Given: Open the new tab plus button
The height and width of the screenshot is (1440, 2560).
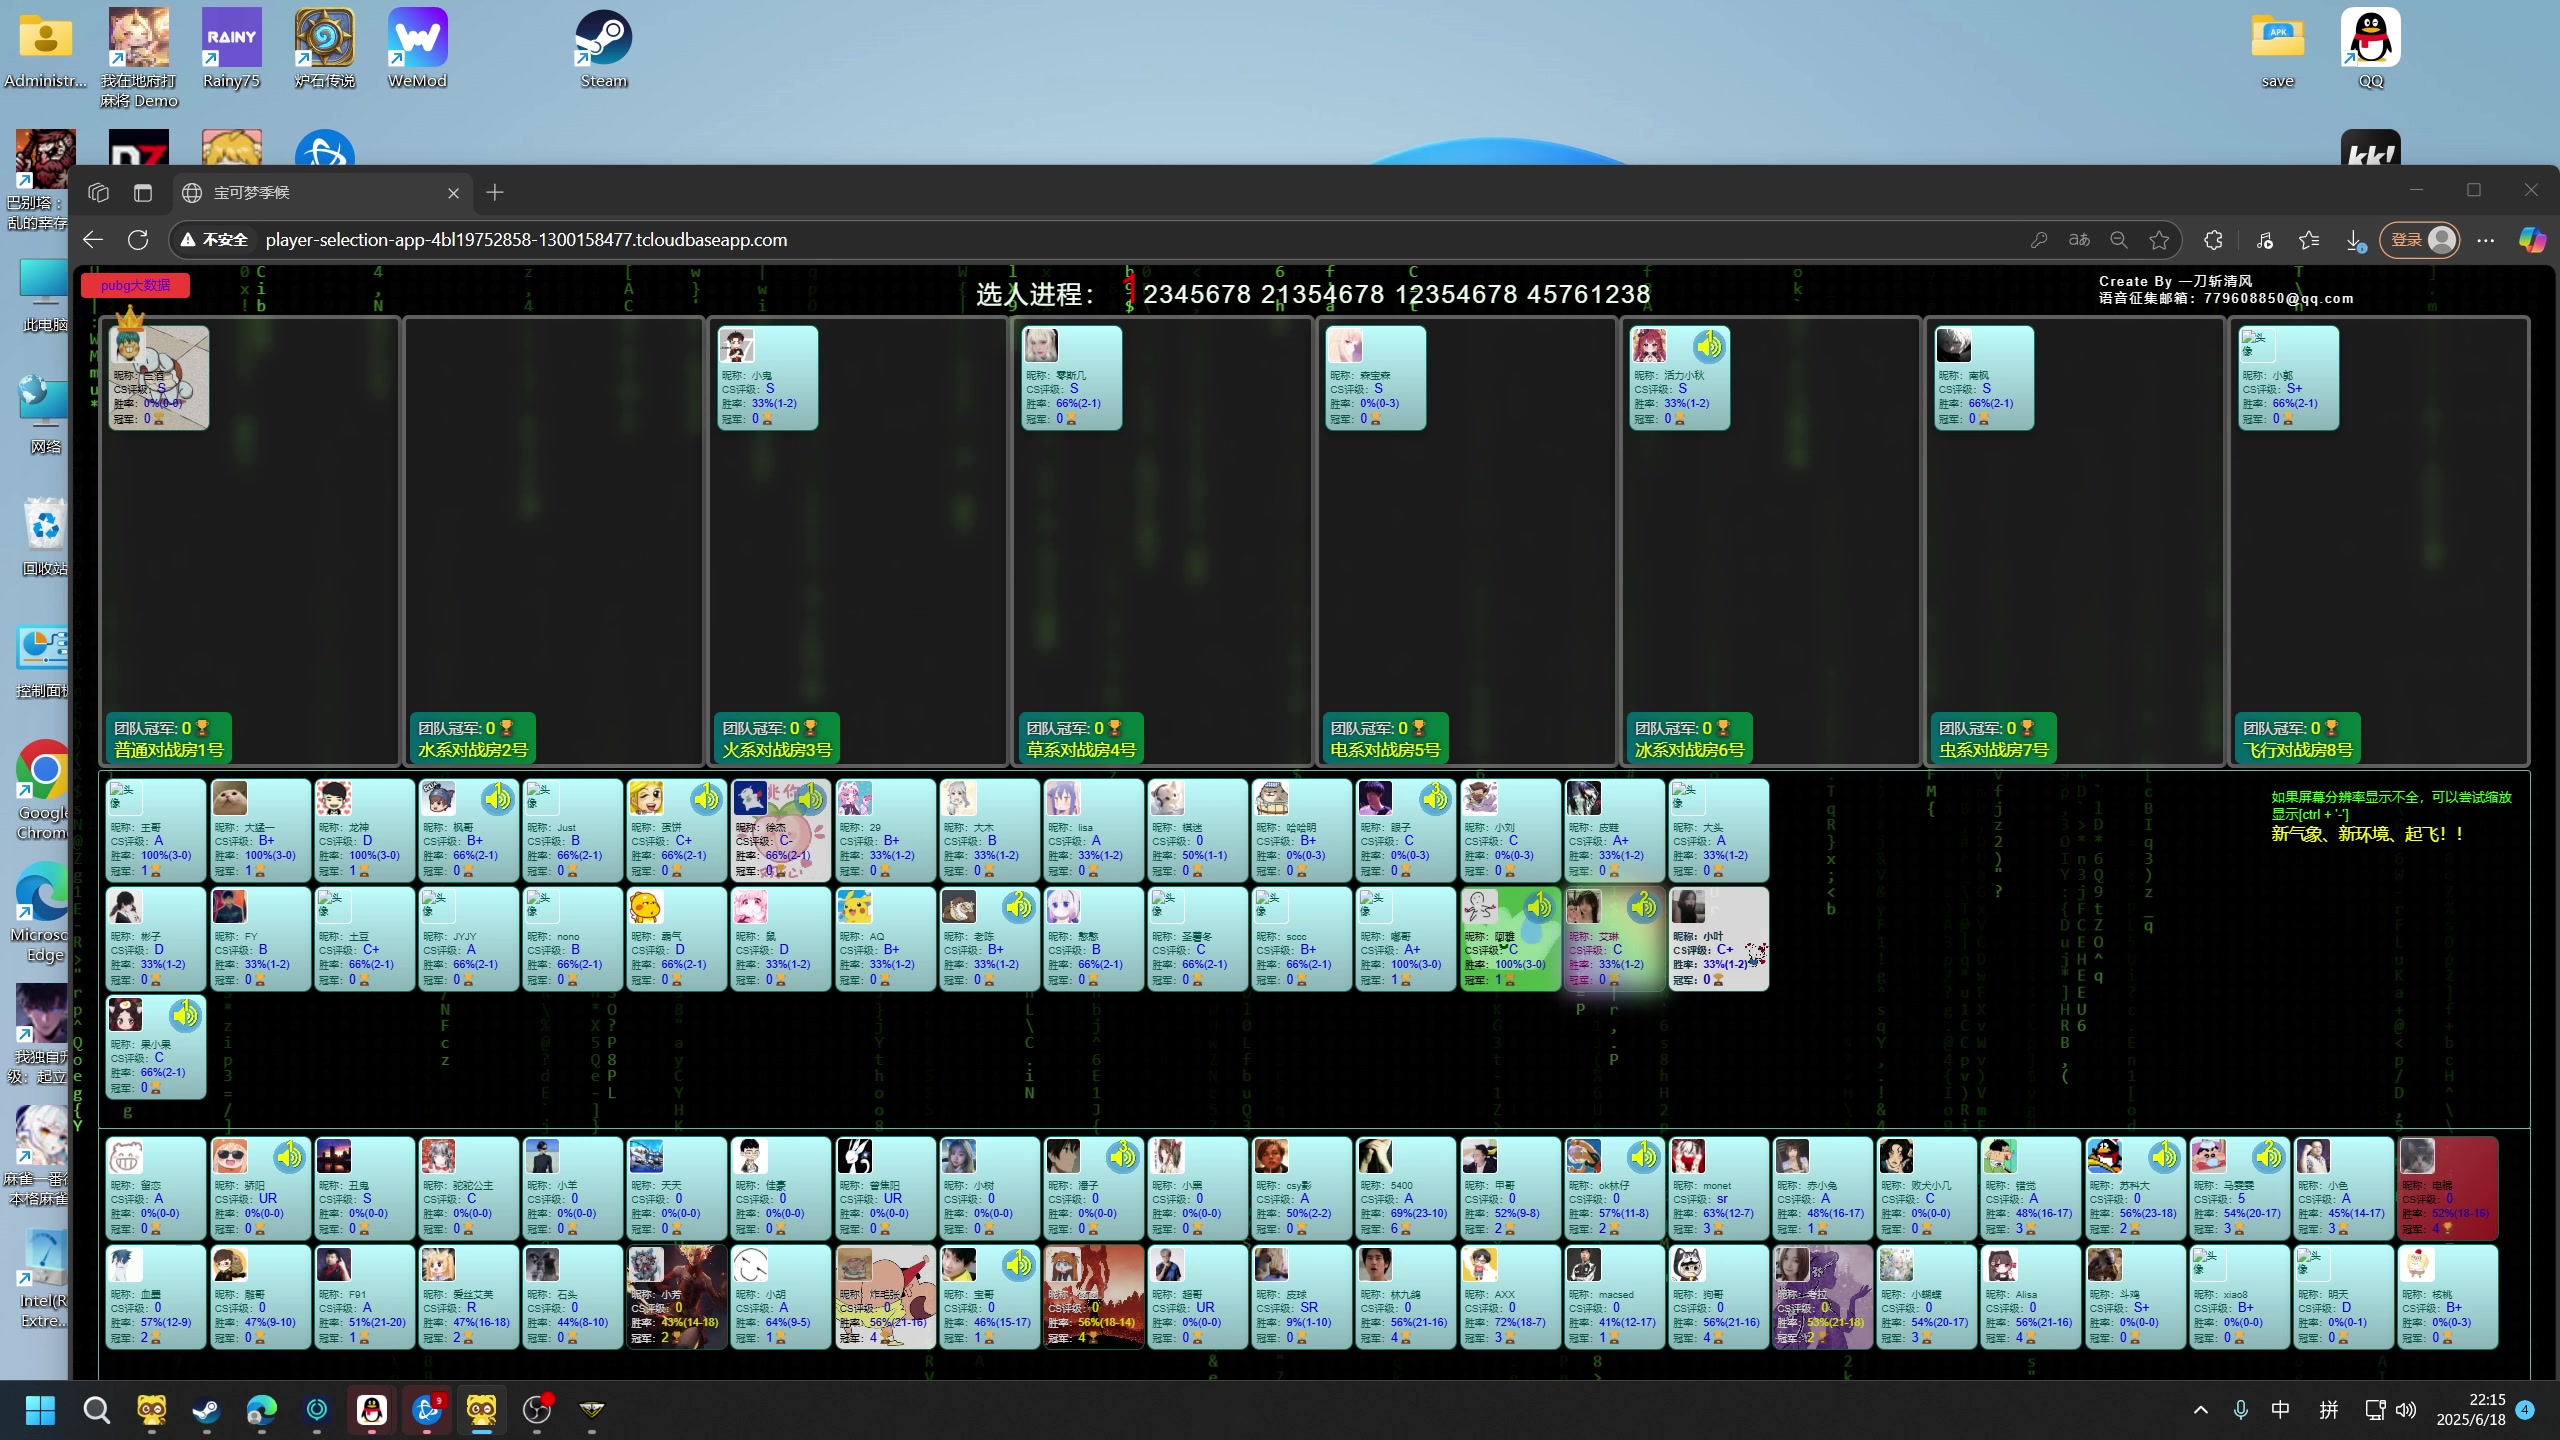Looking at the screenshot, I should tap(495, 192).
